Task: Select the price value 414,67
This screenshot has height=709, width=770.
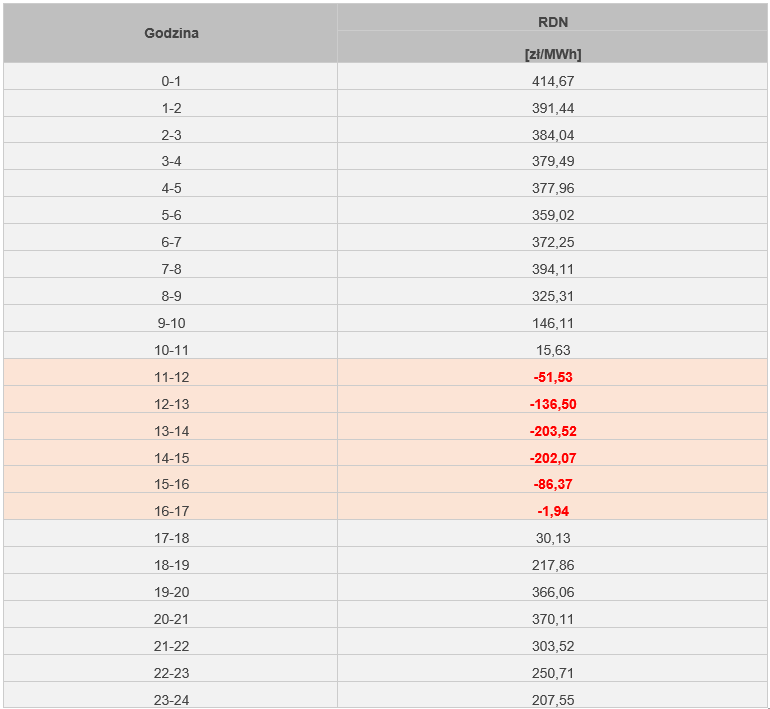Action: tap(552, 81)
